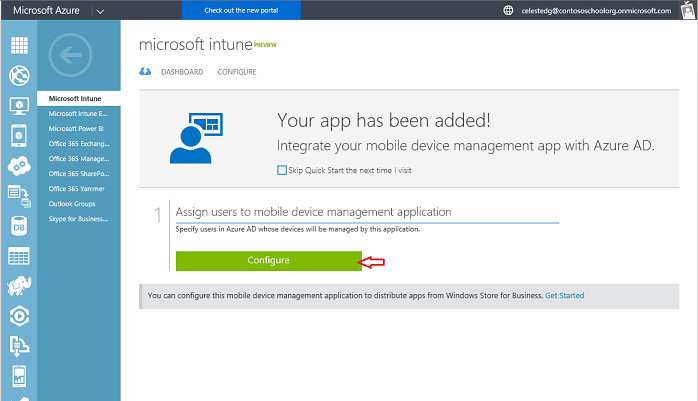Click the All Items grid icon in sidebar
Image resolution: width=698 pixels, height=401 pixels.
(18, 46)
